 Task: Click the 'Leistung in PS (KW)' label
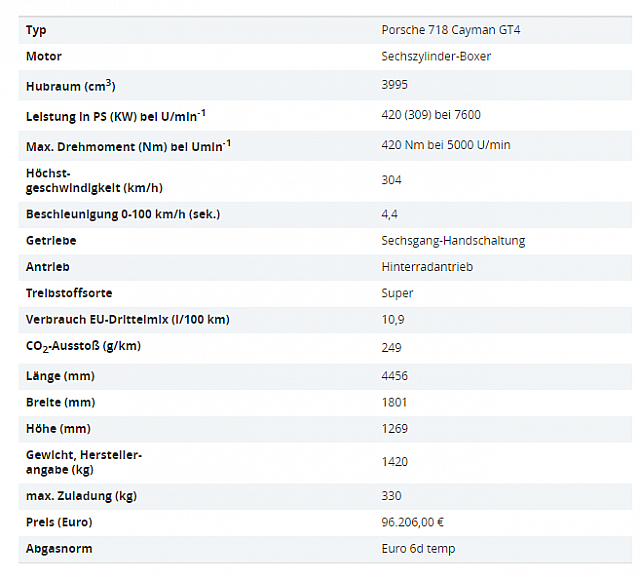116,116
